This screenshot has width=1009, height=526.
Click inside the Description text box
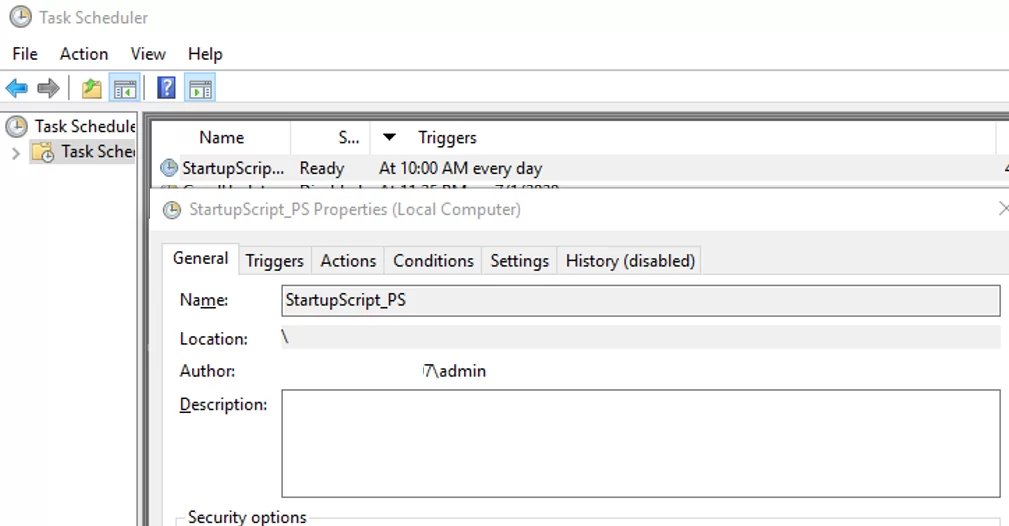pyautogui.click(x=641, y=444)
